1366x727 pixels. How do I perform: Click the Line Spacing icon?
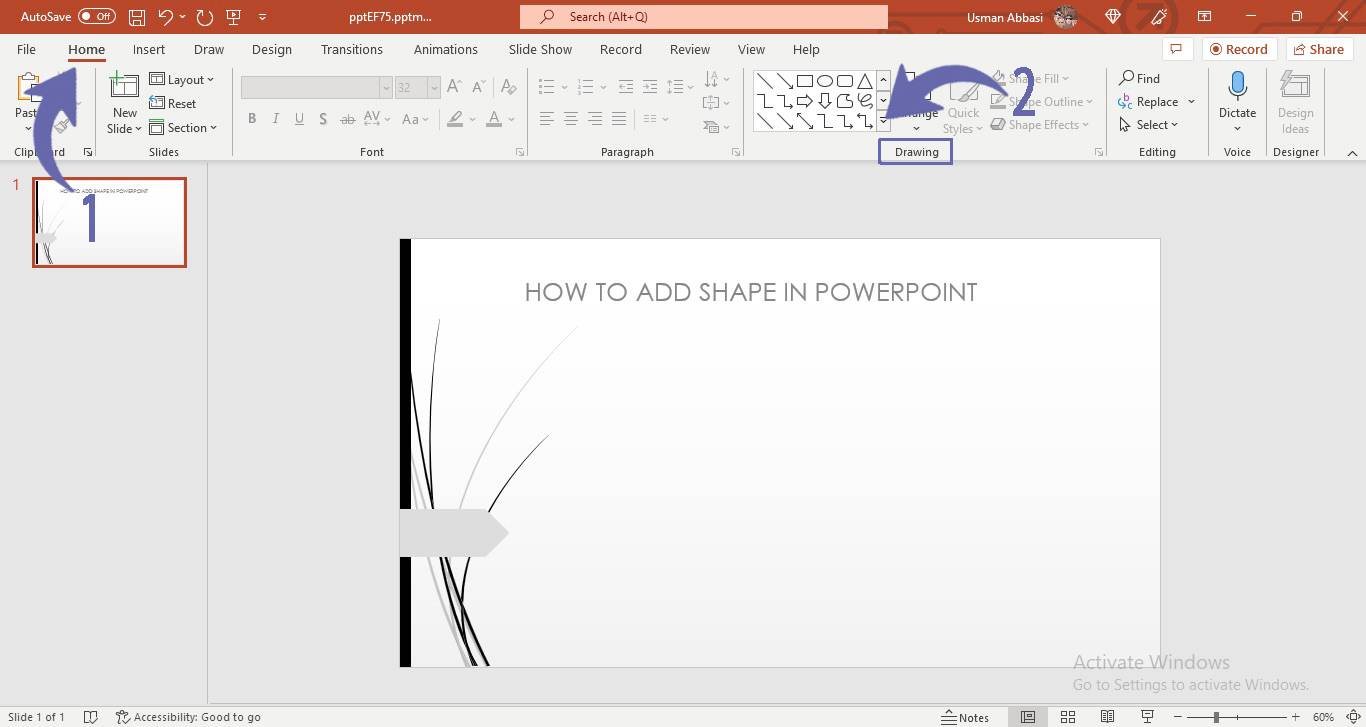coord(677,88)
